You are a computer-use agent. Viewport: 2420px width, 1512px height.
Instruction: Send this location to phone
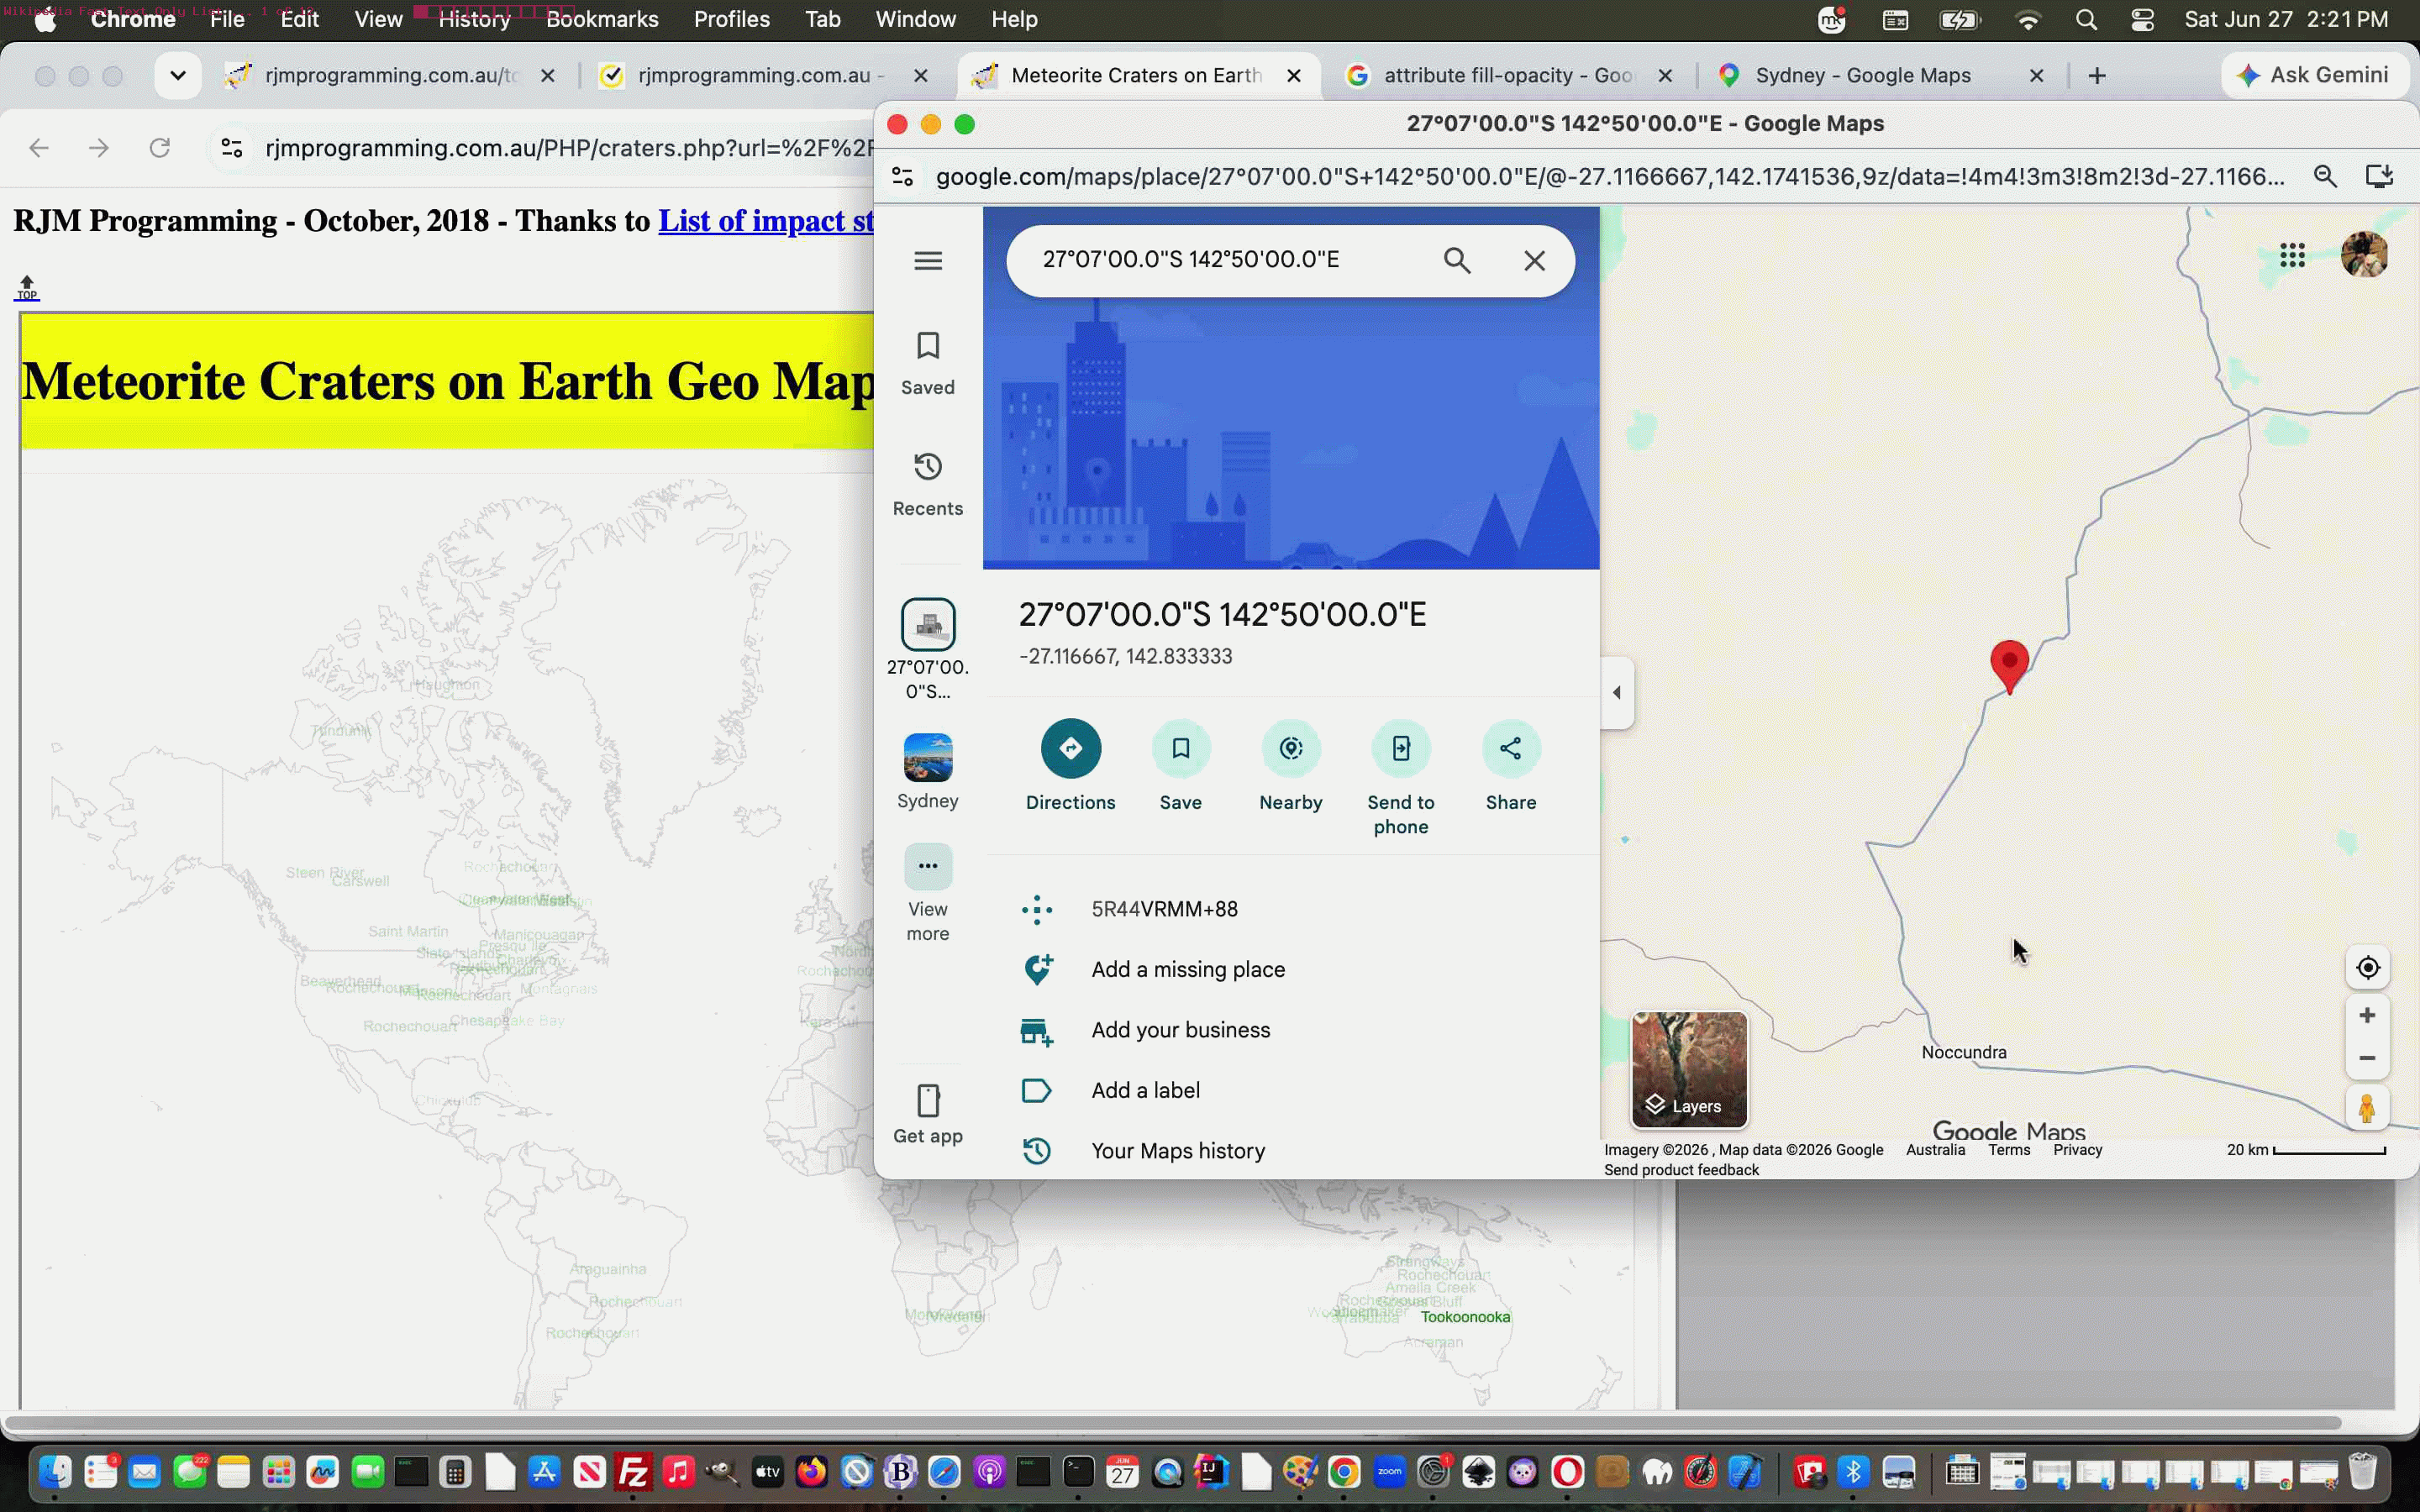tap(1401, 778)
